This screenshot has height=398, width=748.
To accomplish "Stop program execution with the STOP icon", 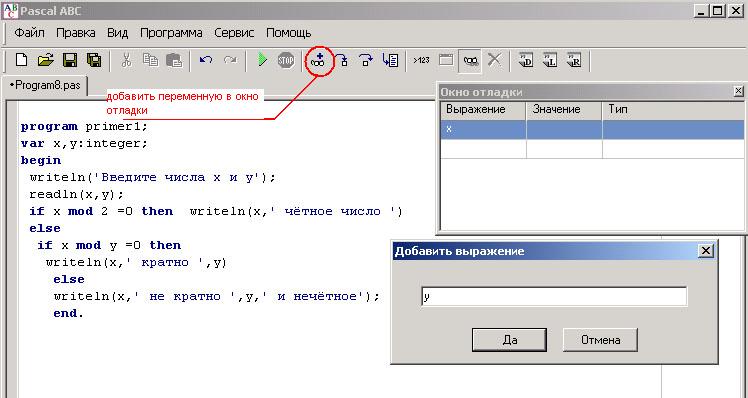I will pos(286,61).
